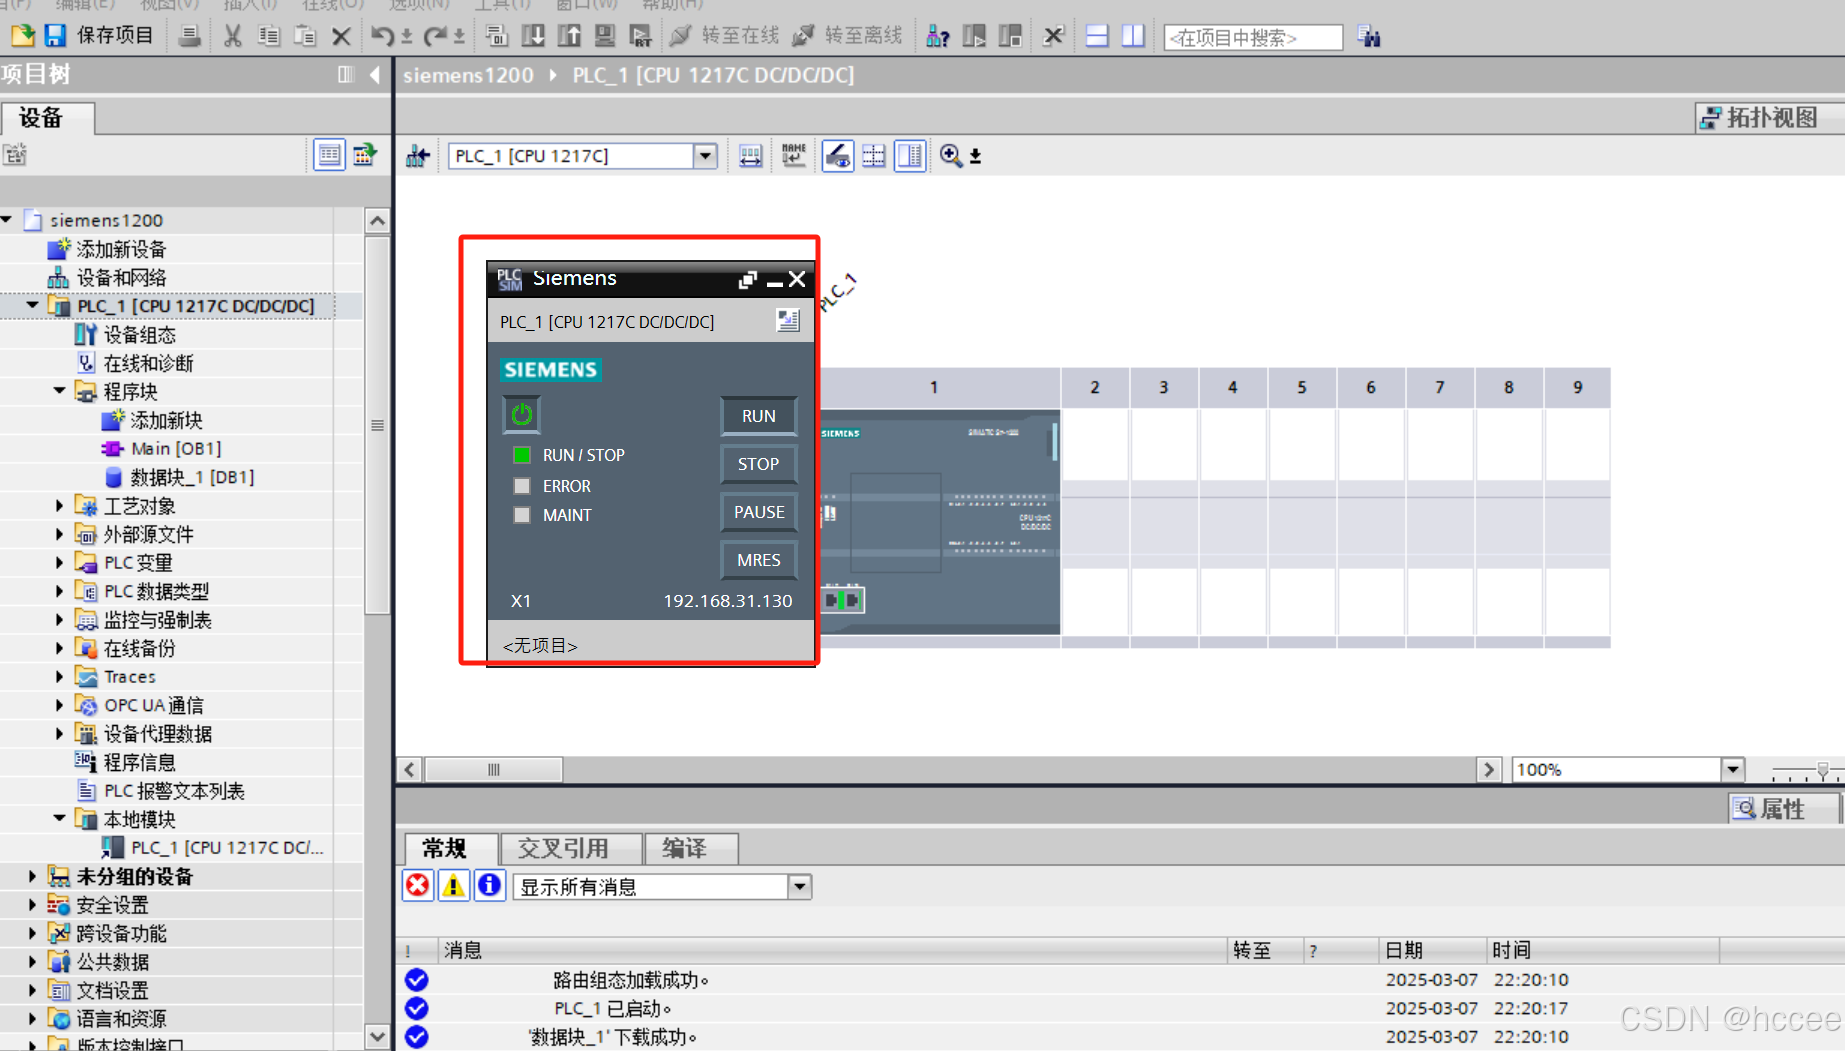Click the Download to device icon

533,36
